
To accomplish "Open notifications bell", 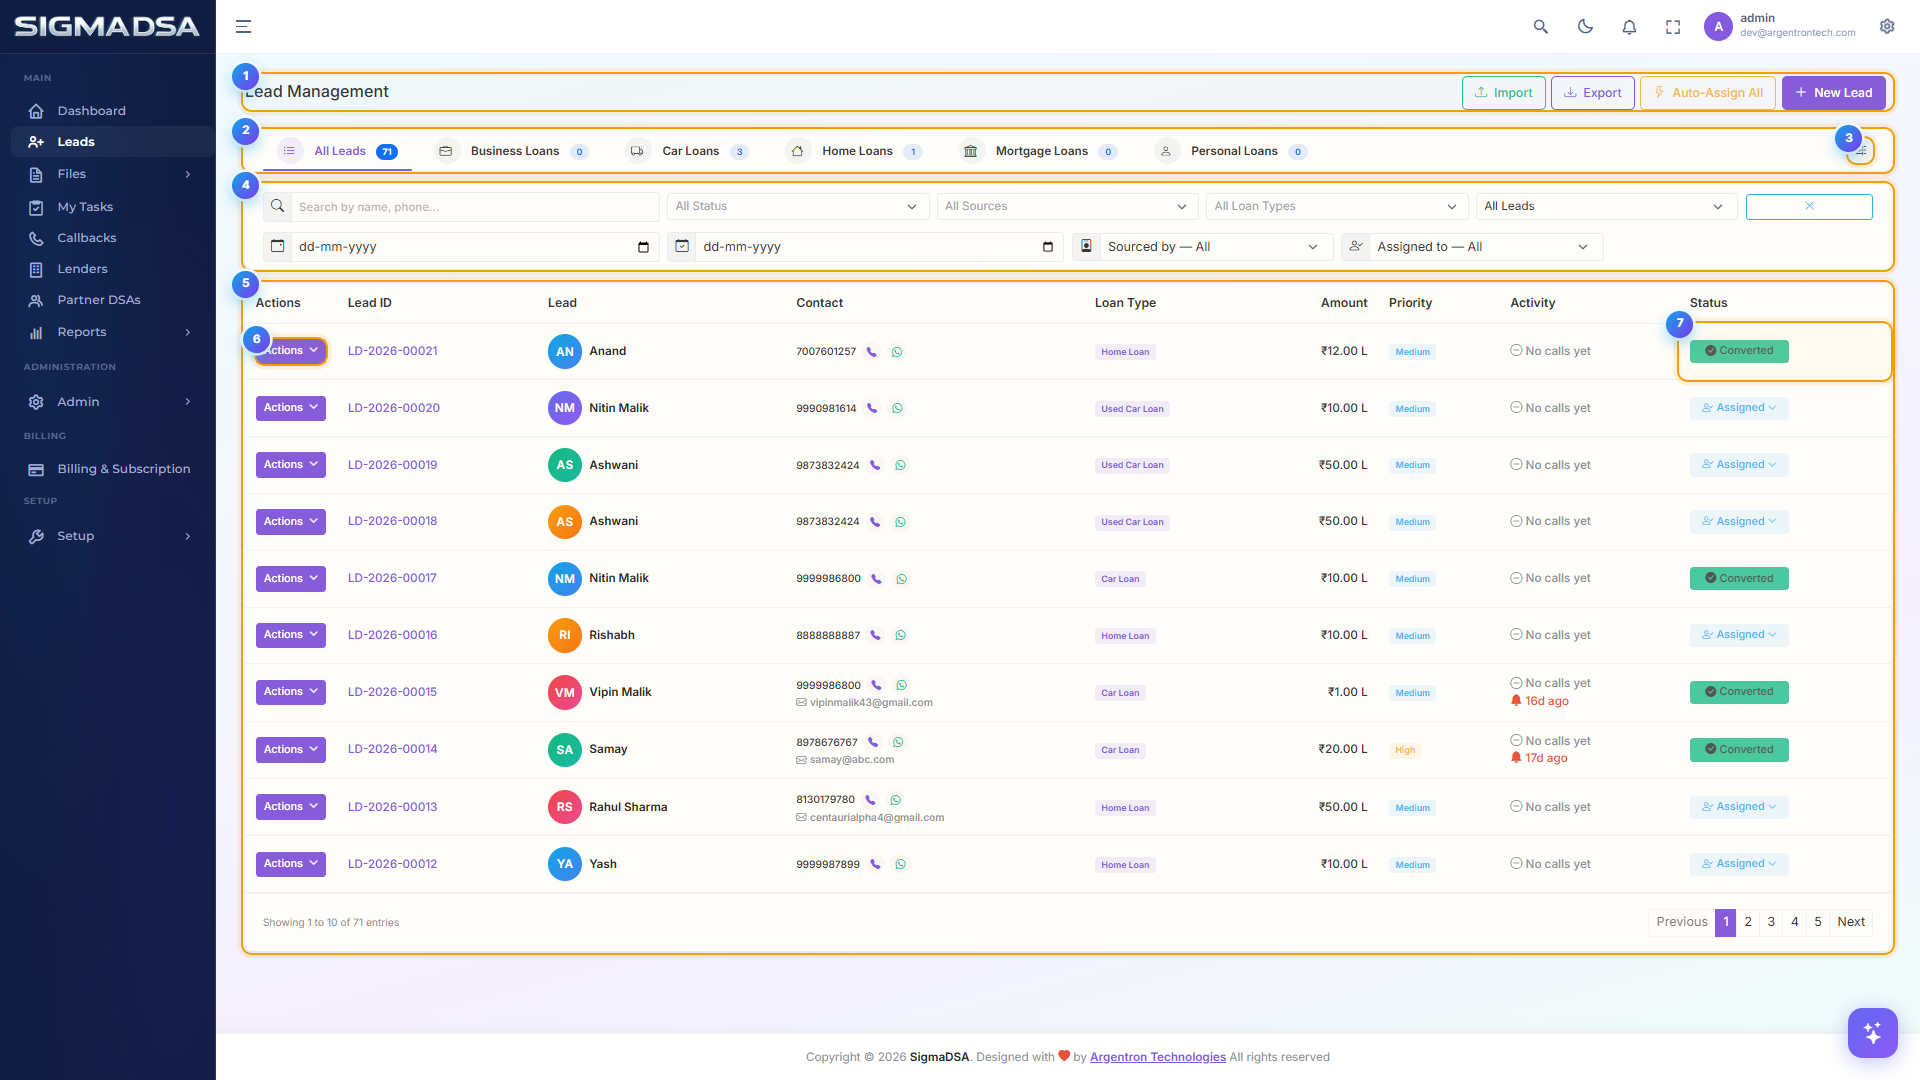I will [x=1629, y=27].
